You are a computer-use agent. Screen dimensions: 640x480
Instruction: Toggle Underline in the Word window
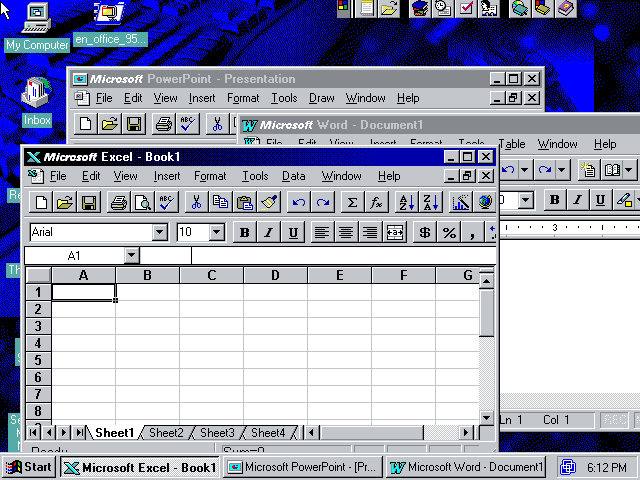tap(600, 200)
